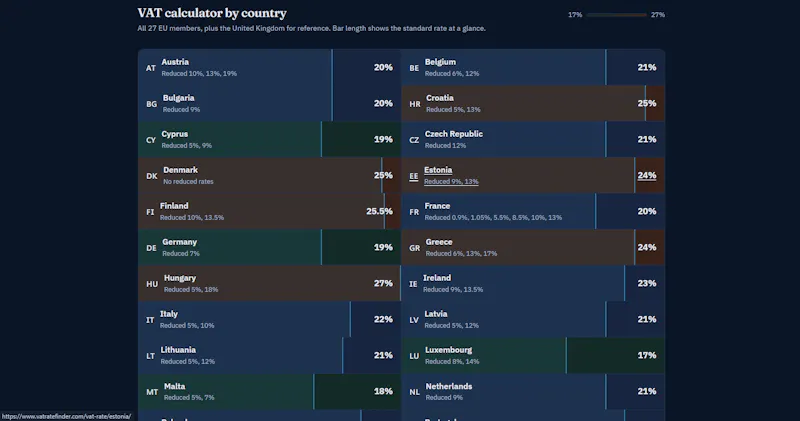The image size is (800, 421).
Task: Open the Malta VAT rate row
Action: [269, 391]
